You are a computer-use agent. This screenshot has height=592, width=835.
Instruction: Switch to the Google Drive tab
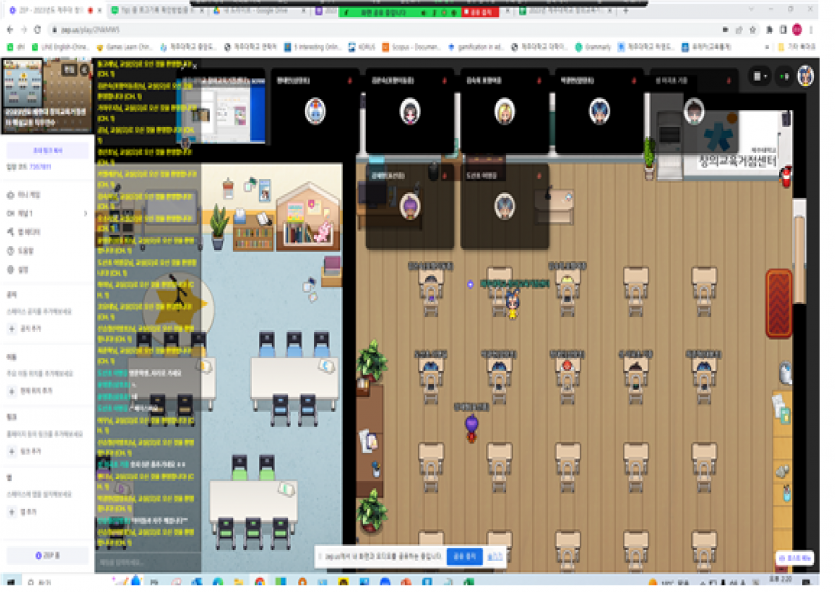256,10
